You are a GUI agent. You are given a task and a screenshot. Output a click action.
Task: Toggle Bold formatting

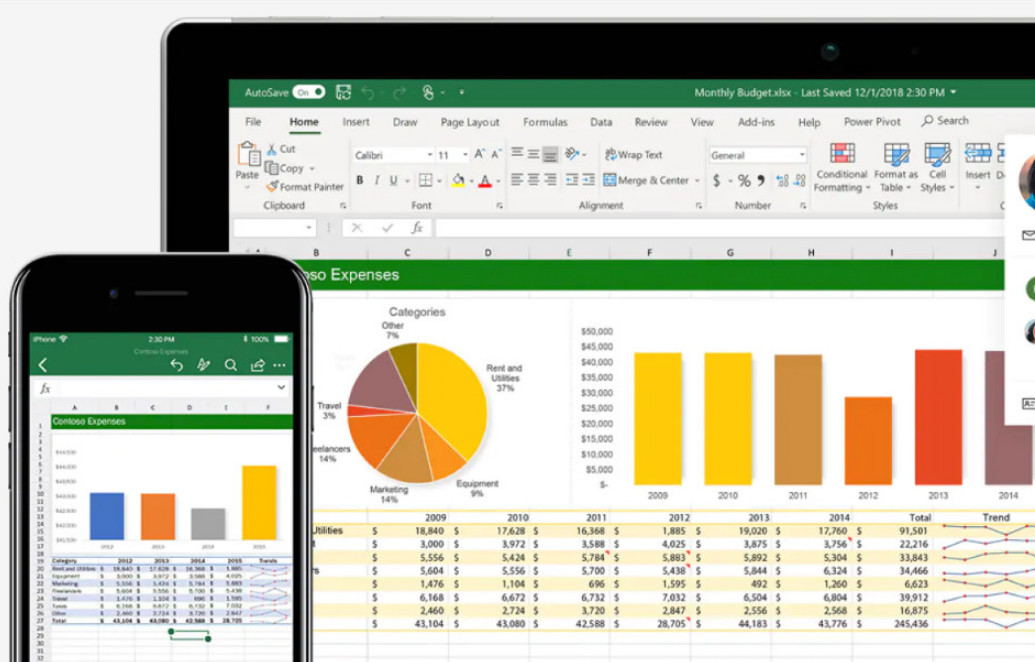click(x=360, y=180)
